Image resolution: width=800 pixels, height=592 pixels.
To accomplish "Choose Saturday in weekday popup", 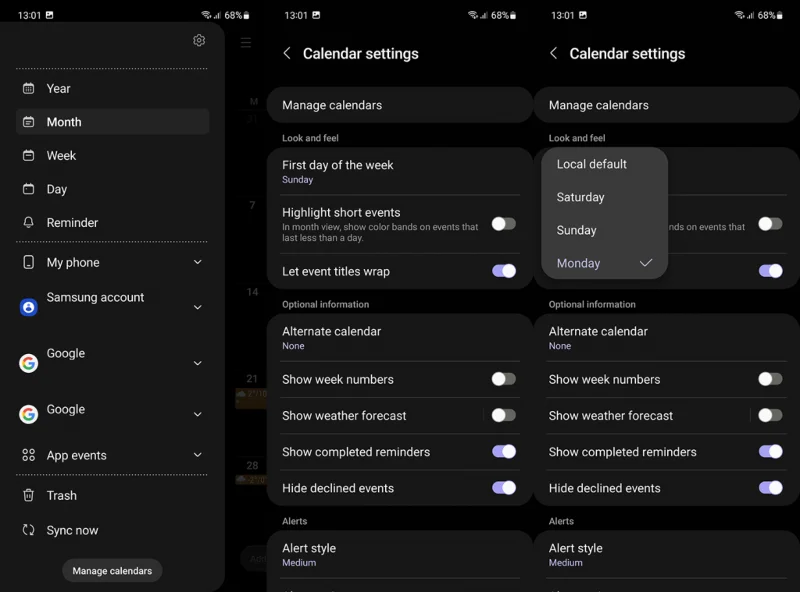I will [x=605, y=197].
